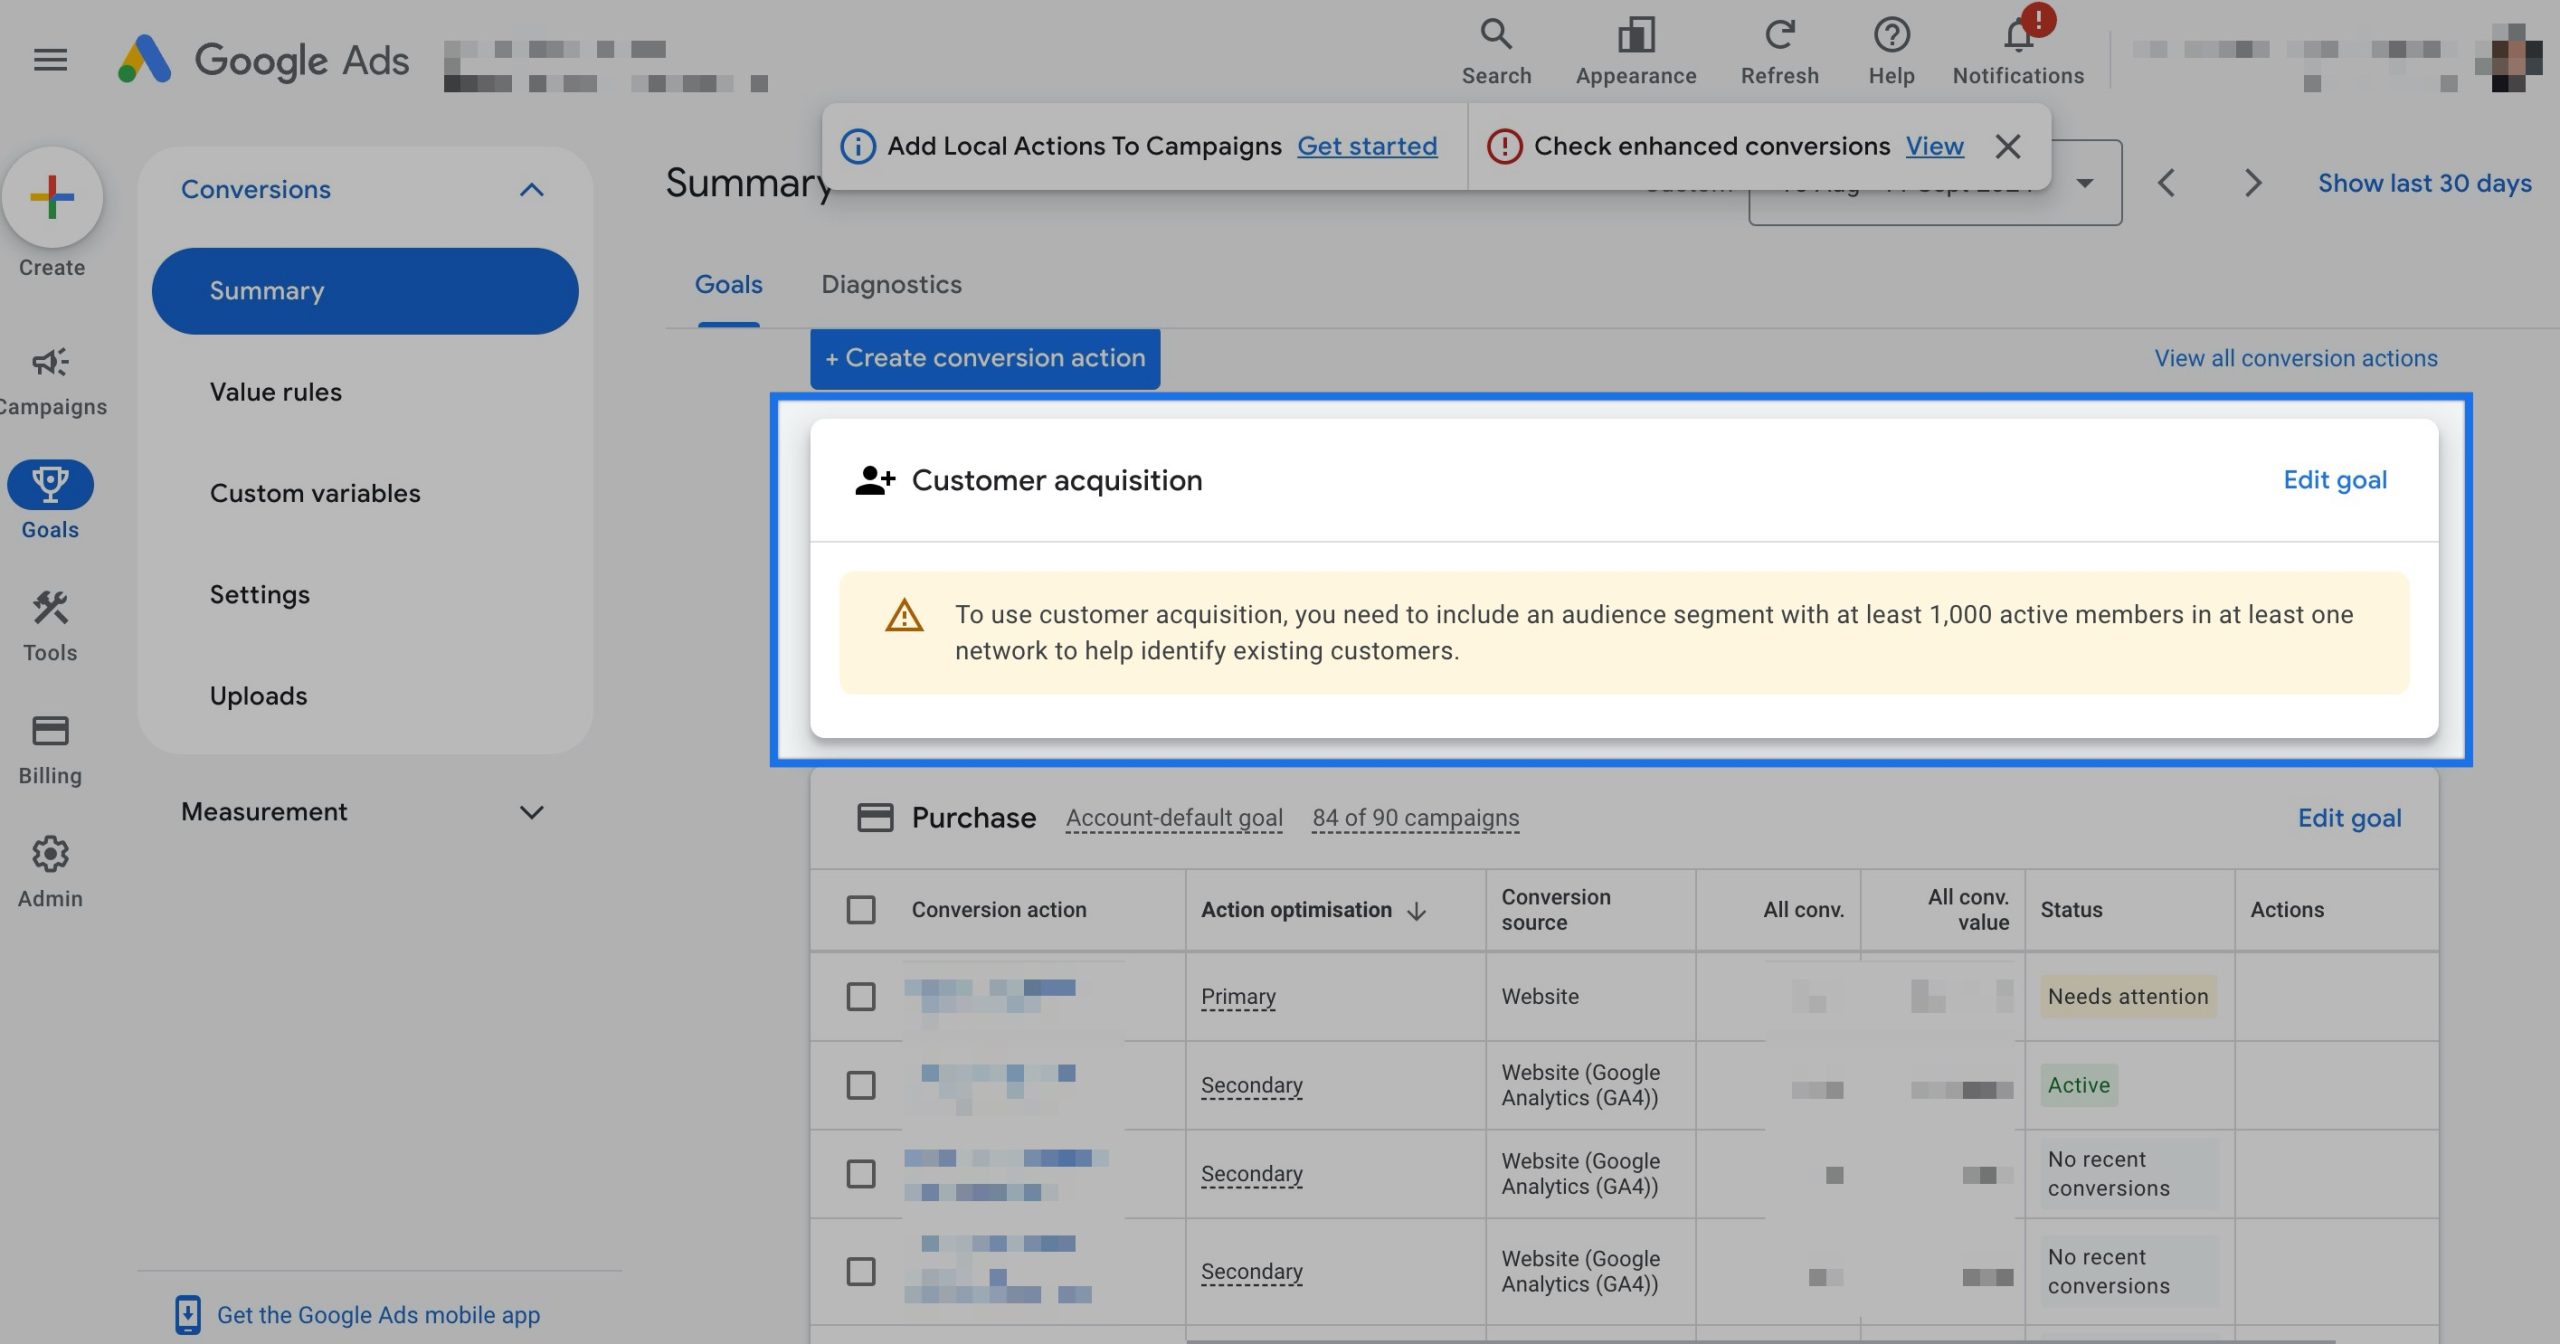Open Campaigns from the sidebar
2560x1344 pixels.
pos(50,381)
